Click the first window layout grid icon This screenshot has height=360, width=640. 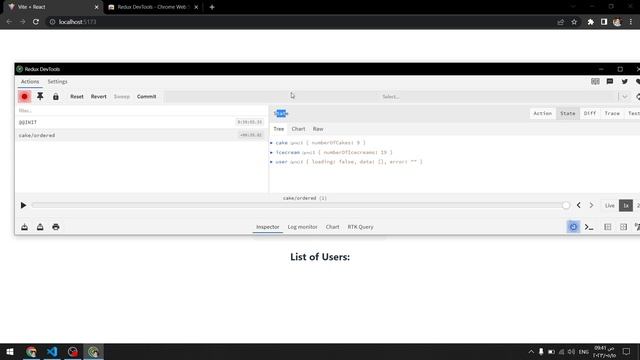pos(607,227)
